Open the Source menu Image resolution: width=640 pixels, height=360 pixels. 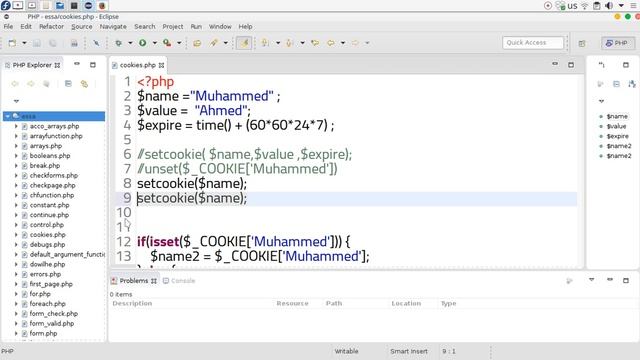point(82,27)
